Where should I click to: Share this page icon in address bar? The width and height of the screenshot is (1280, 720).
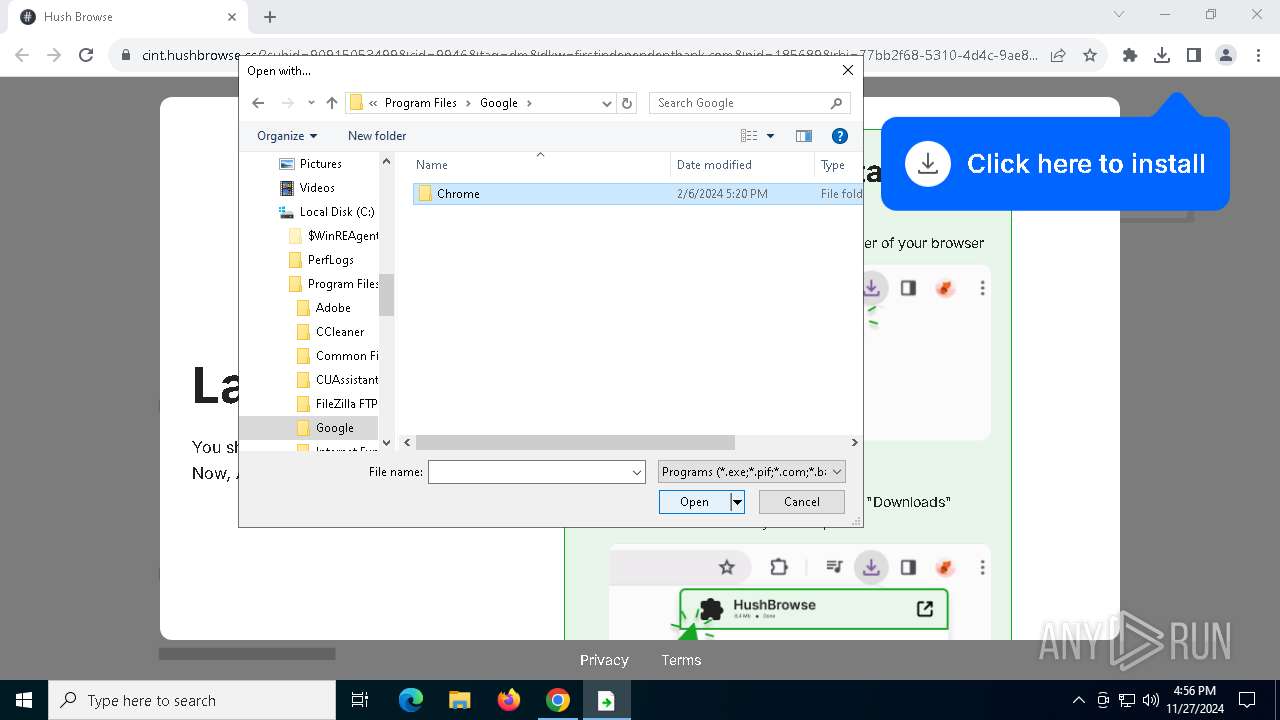[x=1057, y=56]
